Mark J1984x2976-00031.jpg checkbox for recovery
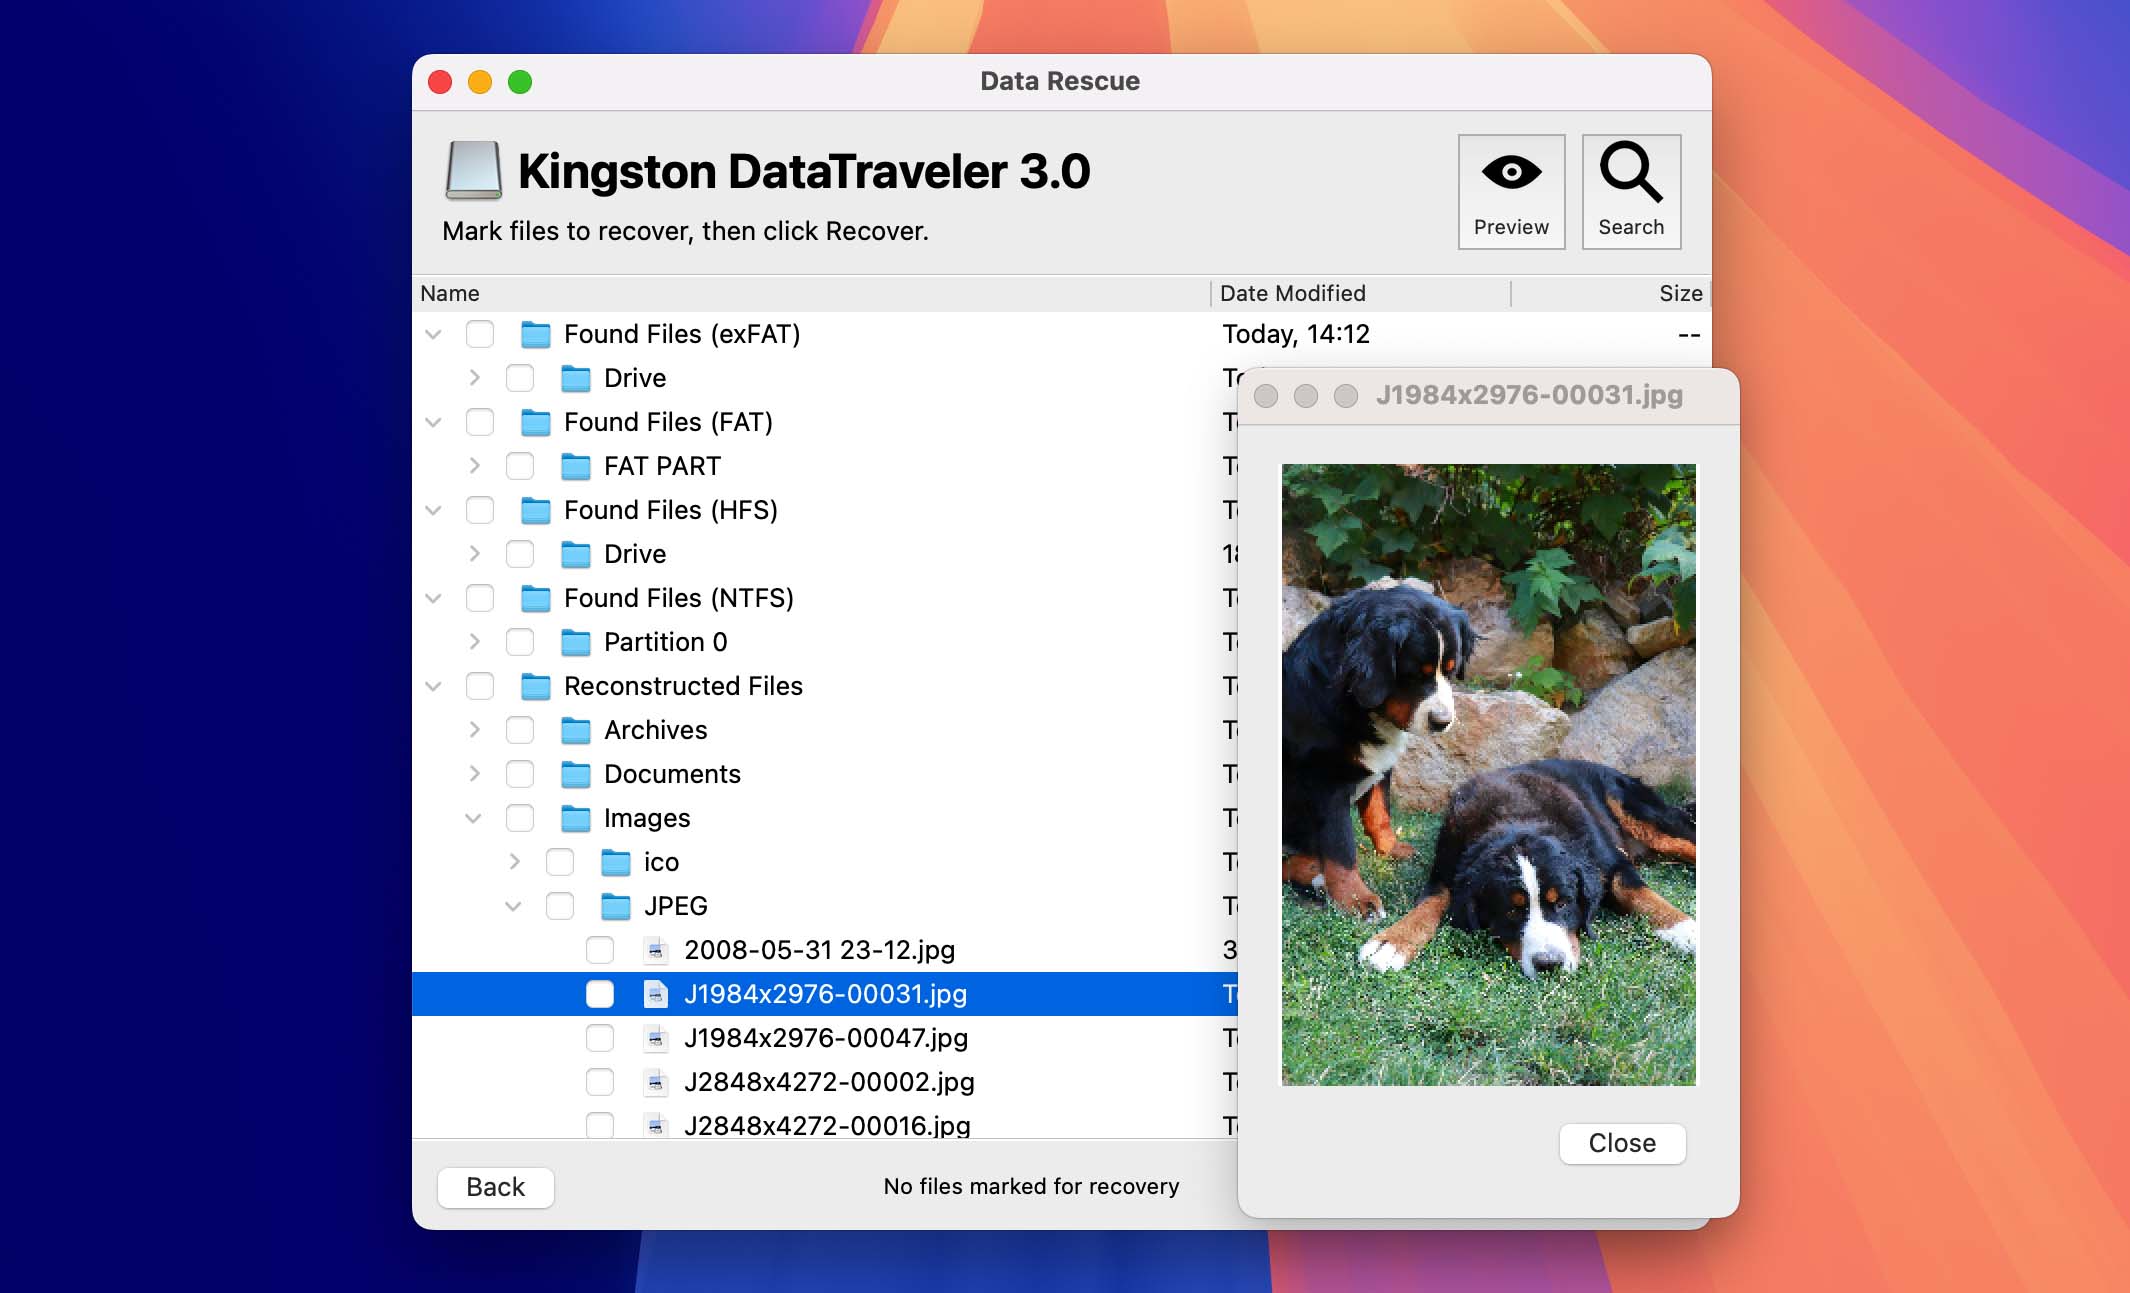Screen dimensions: 2130x1293 [x=600, y=994]
